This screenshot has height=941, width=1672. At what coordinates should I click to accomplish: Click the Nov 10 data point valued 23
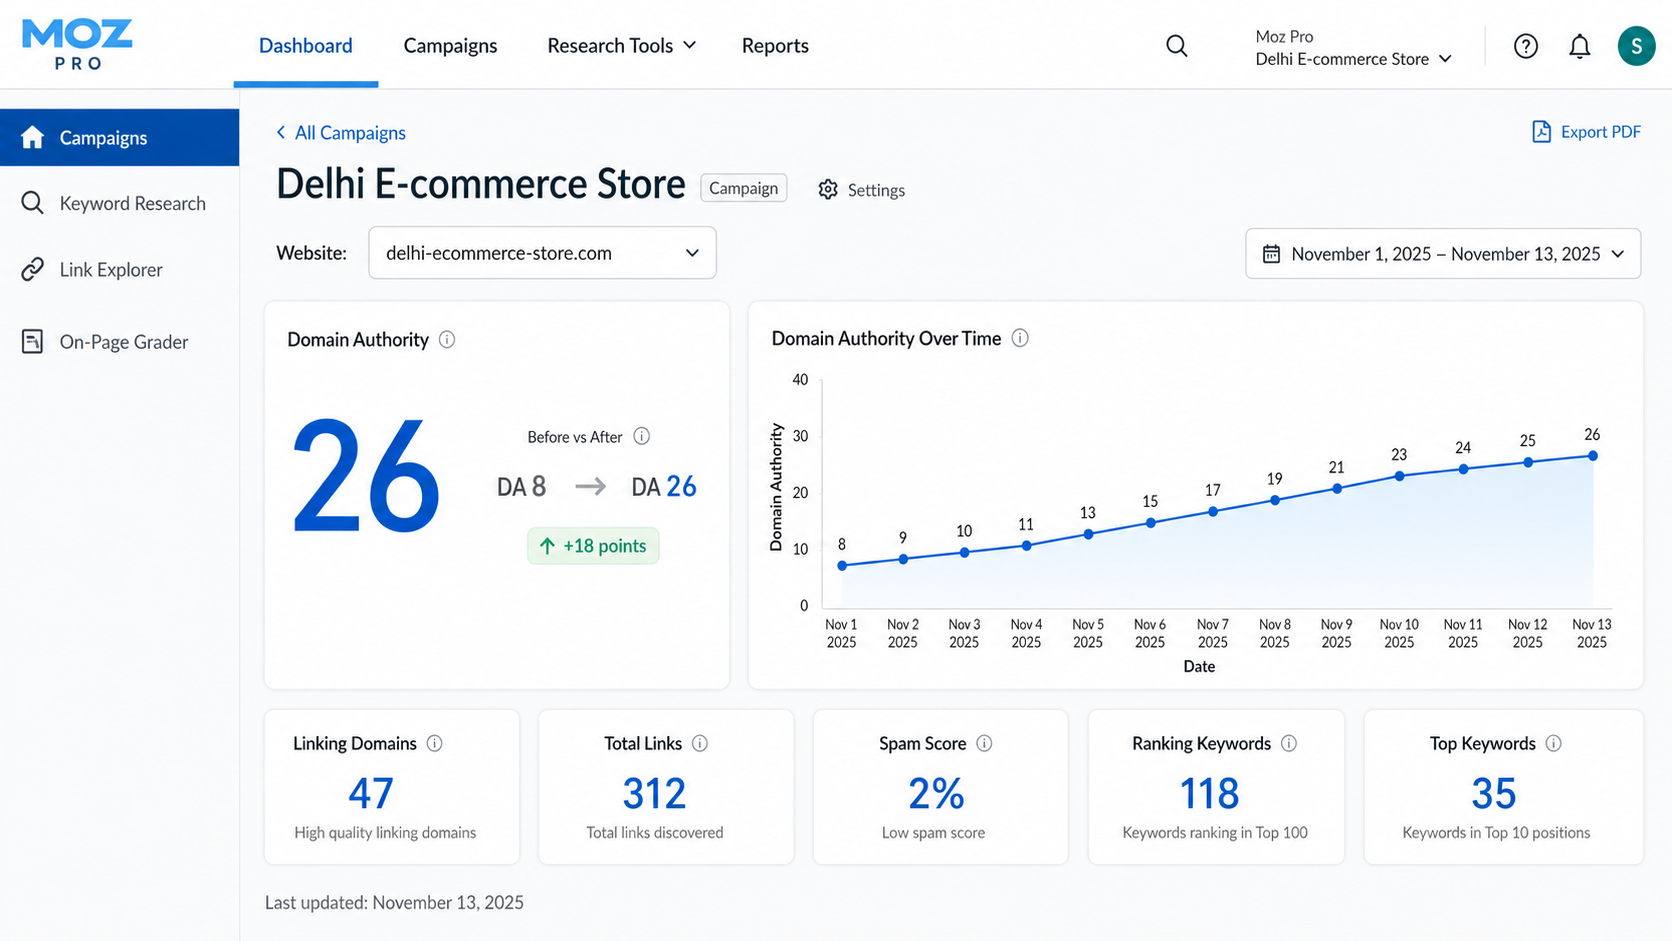(x=1399, y=476)
